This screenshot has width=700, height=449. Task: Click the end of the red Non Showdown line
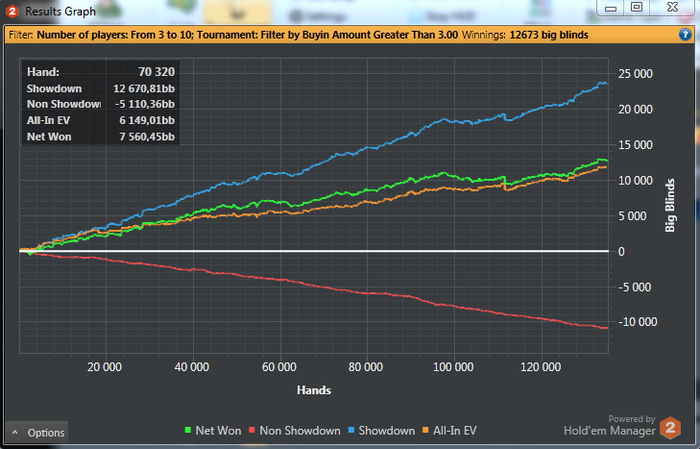606,328
